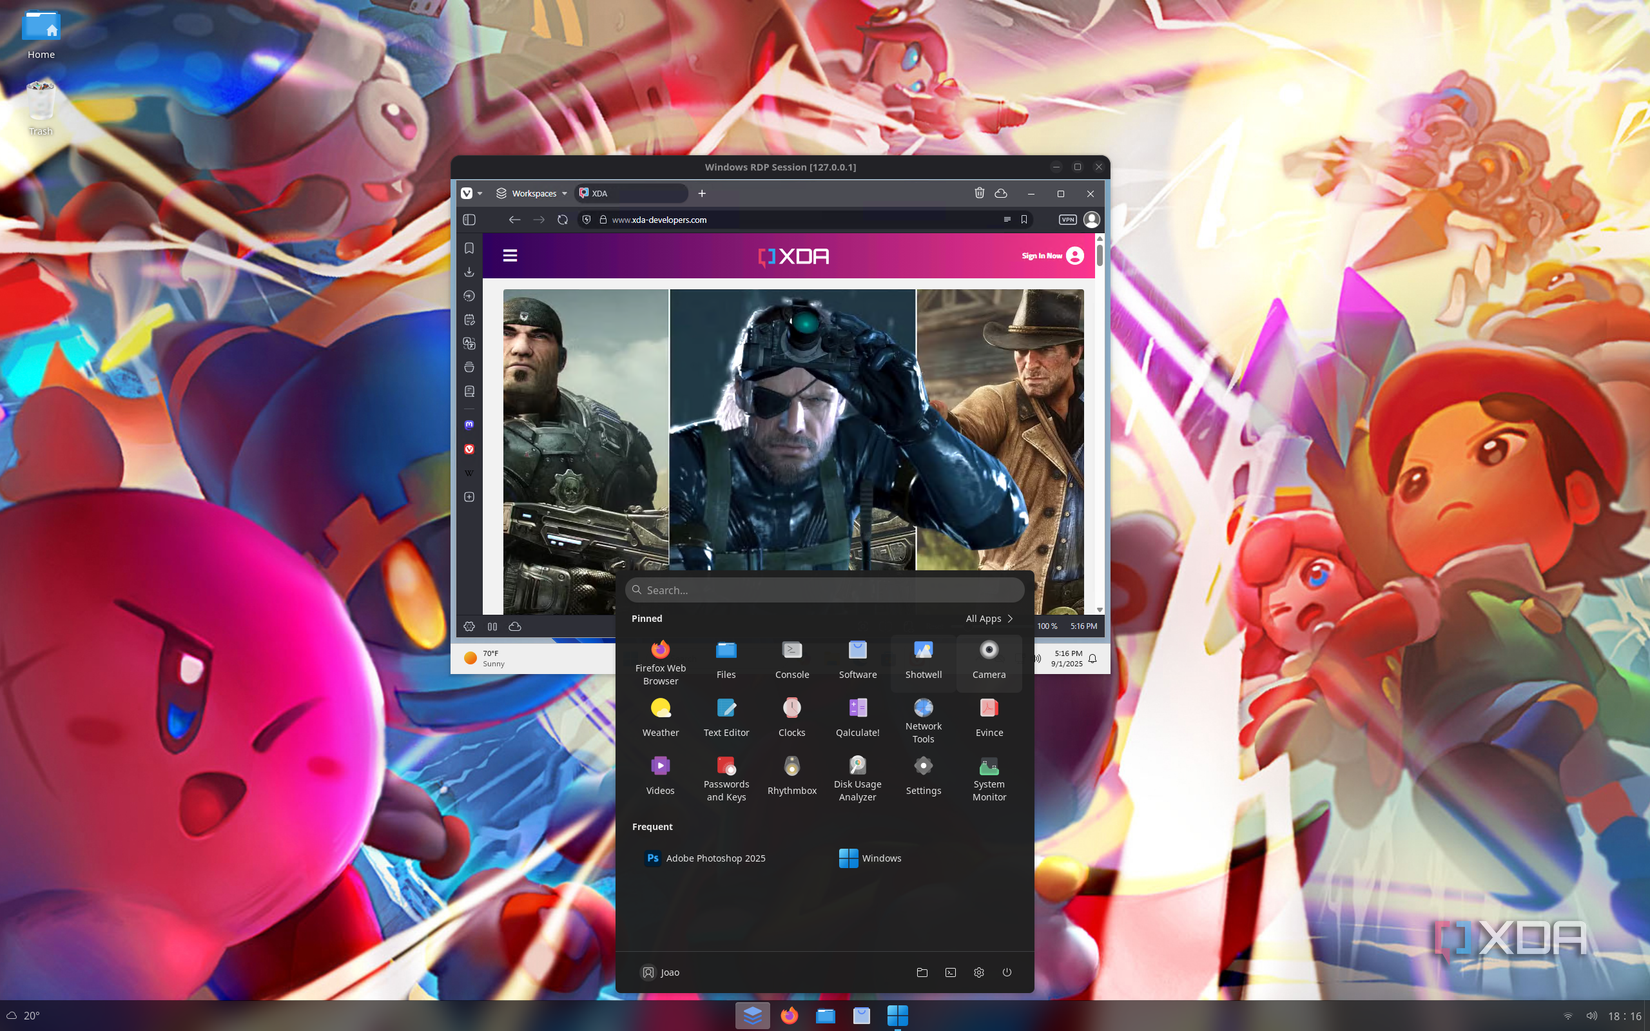Launch System Monitor
1650x1031 pixels.
point(989,778)
